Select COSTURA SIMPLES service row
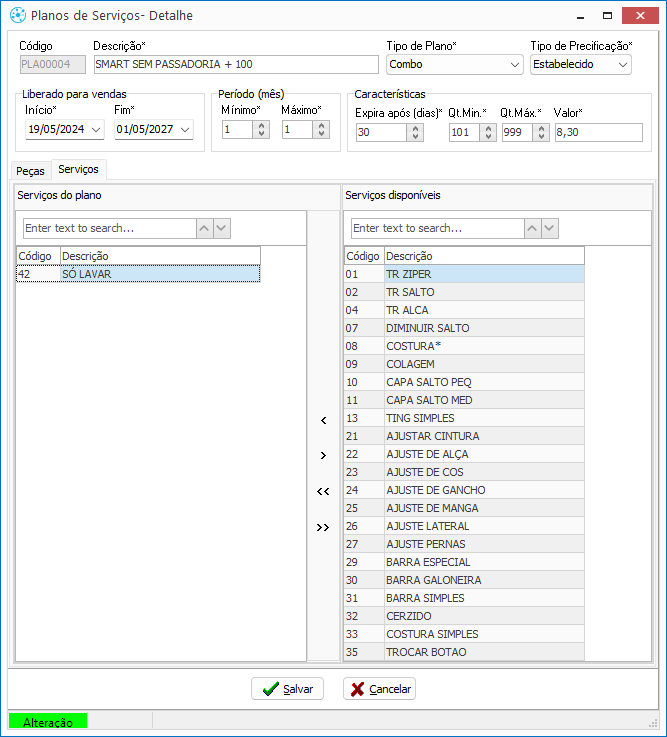This screenshot has height=737, width=667. 464,634
